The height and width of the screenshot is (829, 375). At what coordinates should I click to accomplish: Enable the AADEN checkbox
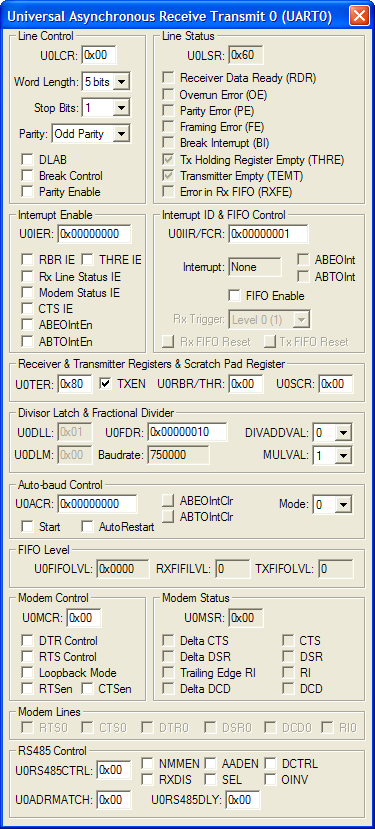[x=210, y=763]
